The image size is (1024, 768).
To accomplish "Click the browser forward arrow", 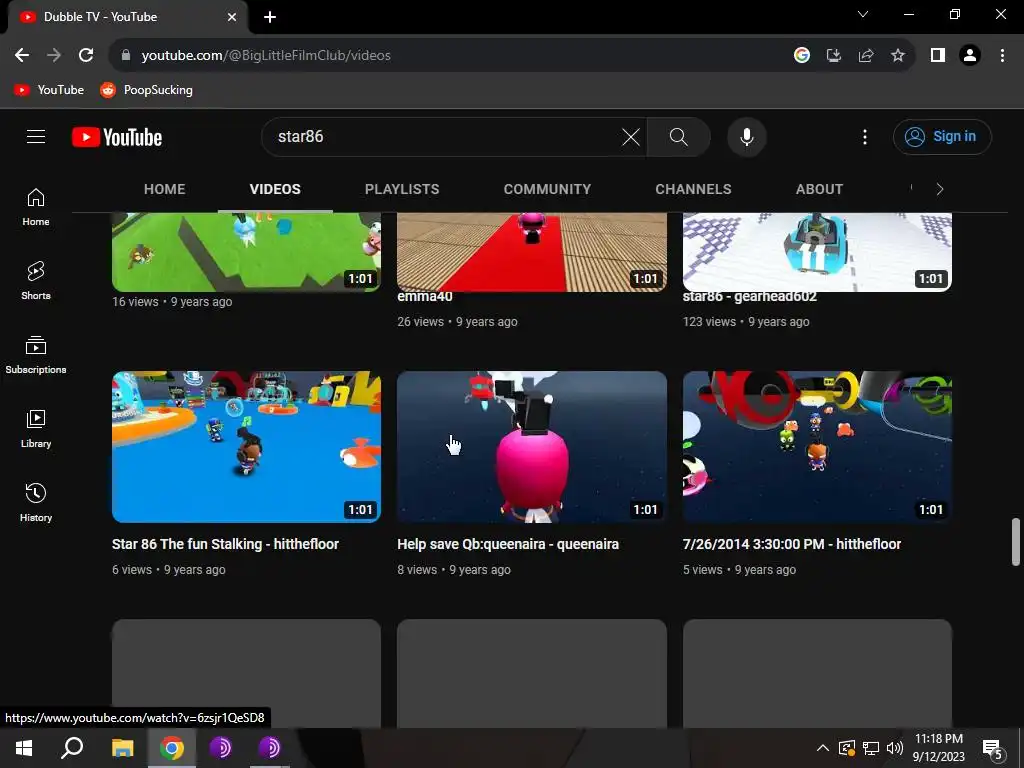I will click(54, 56).
